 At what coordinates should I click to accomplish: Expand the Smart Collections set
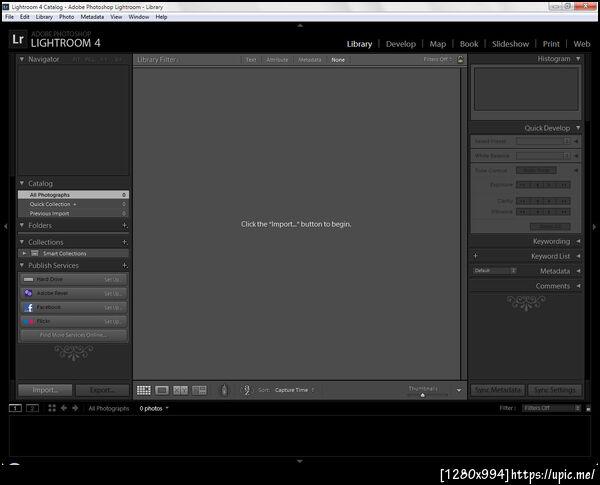click(24, 253)
